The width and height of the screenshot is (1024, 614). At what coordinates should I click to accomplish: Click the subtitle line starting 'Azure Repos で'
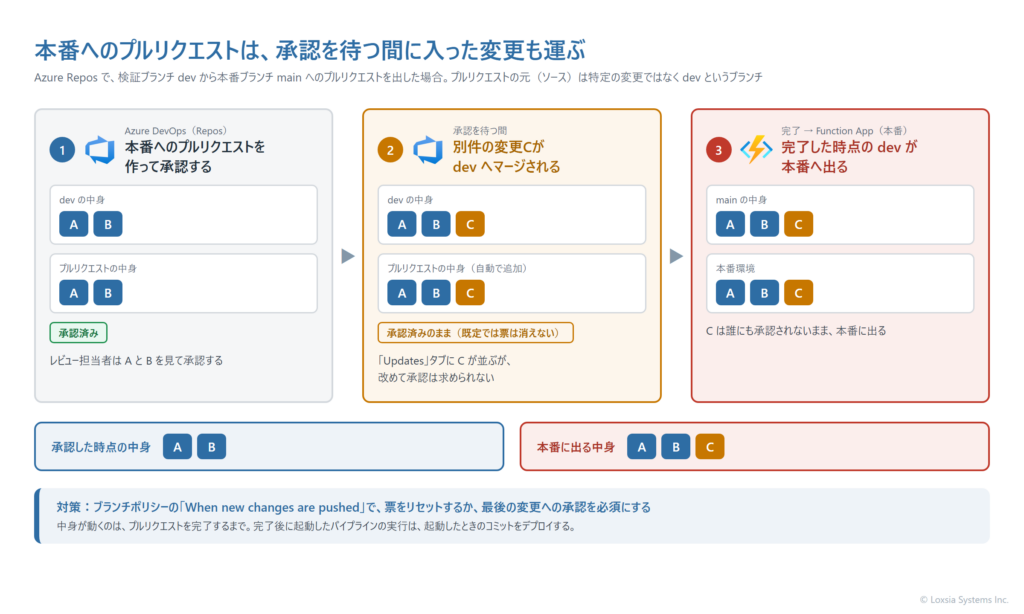[x=398, y=77]
